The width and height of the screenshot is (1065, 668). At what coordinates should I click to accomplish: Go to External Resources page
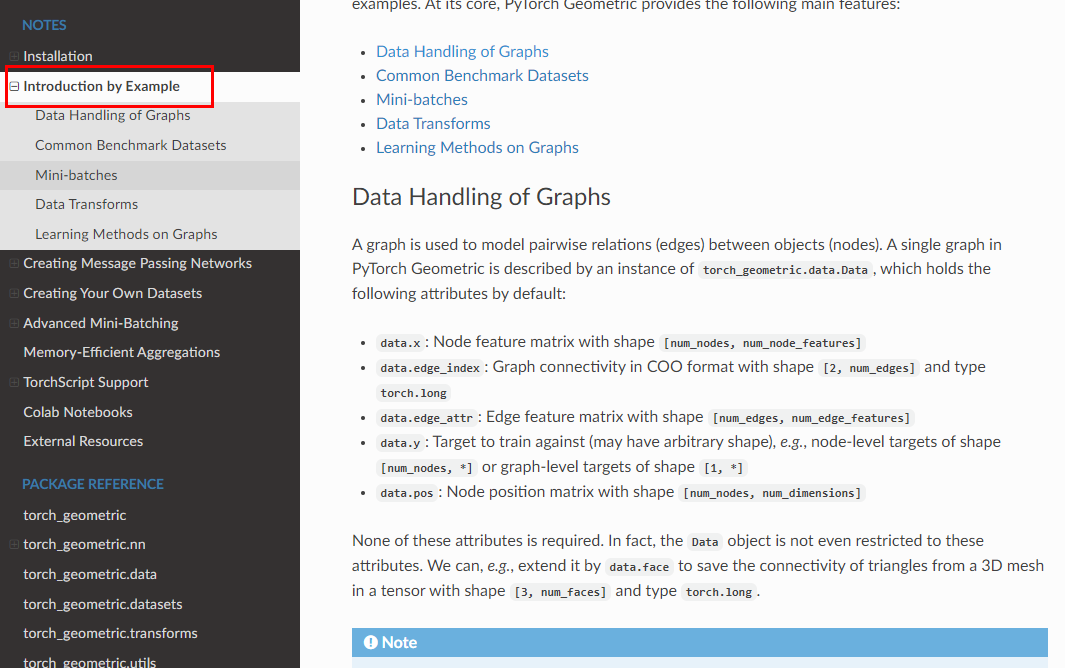(x=83, y=441)
